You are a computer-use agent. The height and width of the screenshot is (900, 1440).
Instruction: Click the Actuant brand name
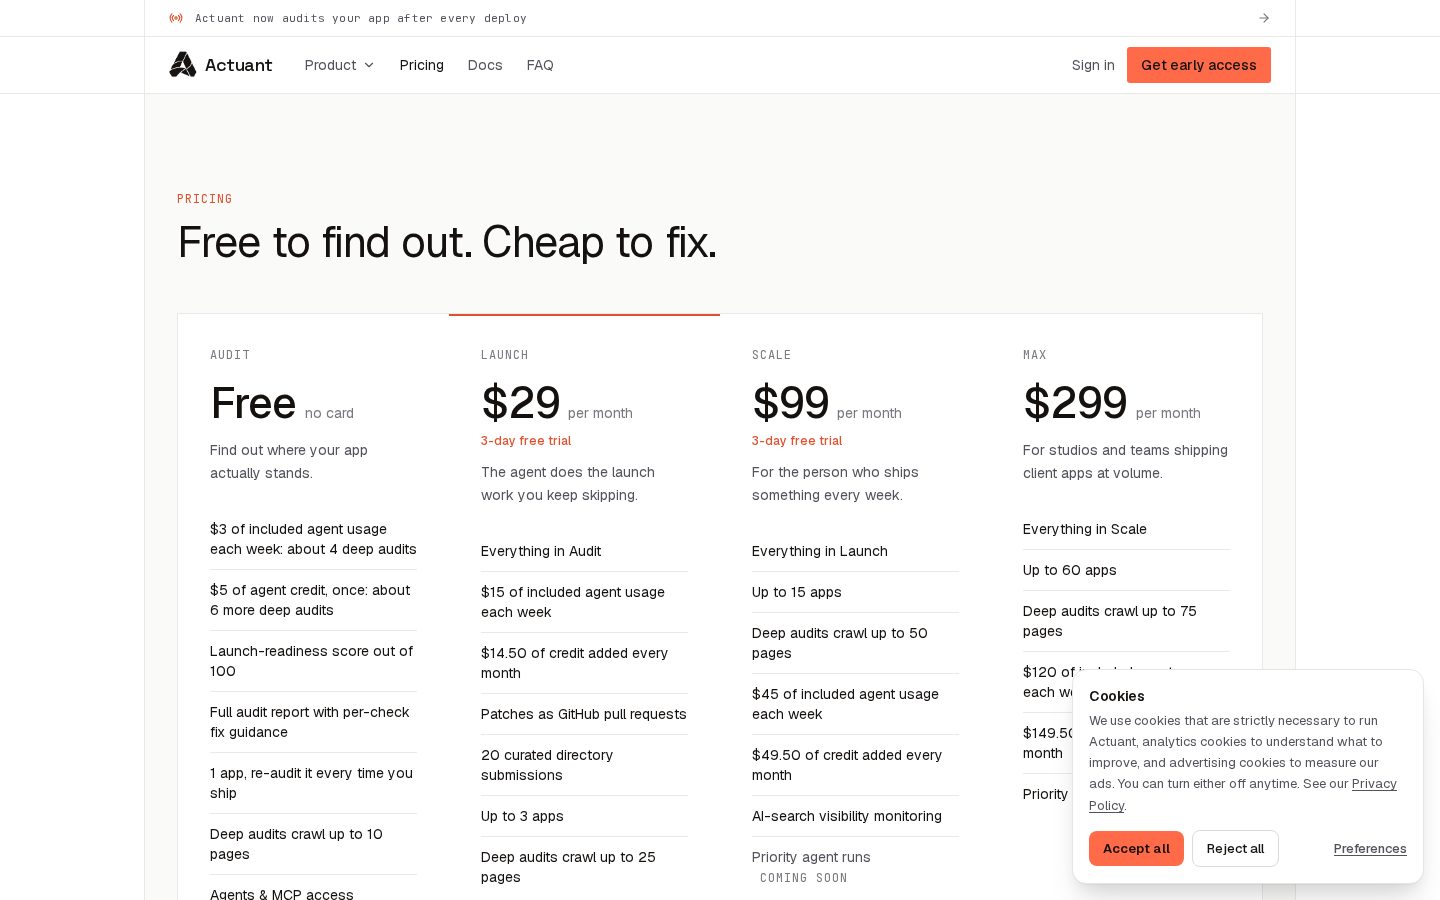[x=238, y=65]
